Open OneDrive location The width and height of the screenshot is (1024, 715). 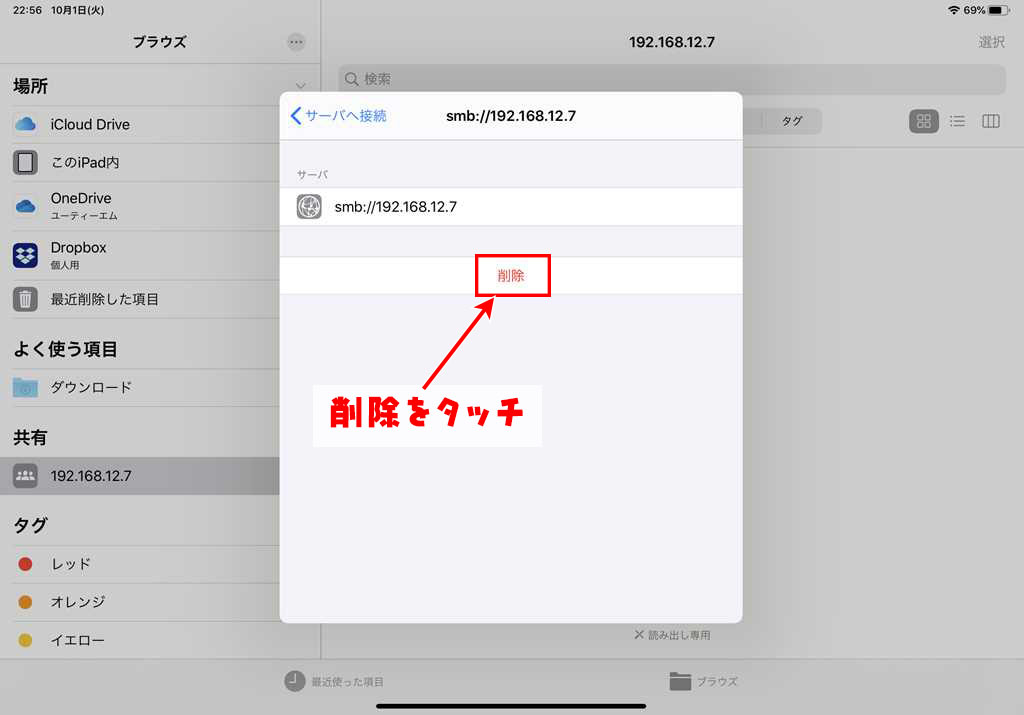[x=145, y=206]
